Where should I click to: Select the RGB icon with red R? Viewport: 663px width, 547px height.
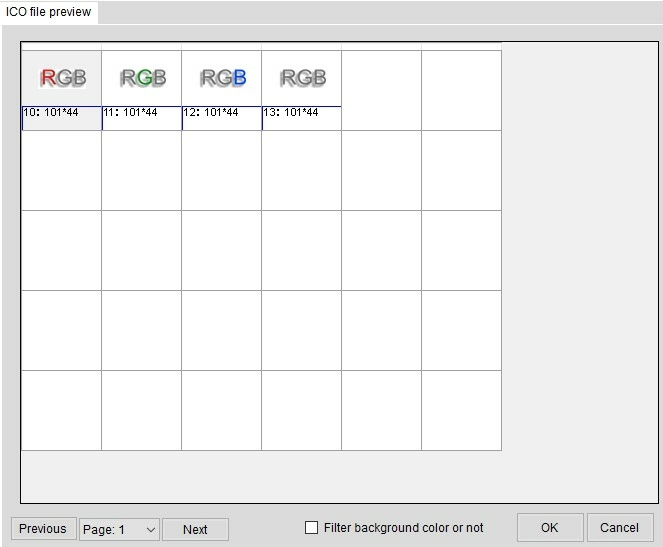point(62,78)
